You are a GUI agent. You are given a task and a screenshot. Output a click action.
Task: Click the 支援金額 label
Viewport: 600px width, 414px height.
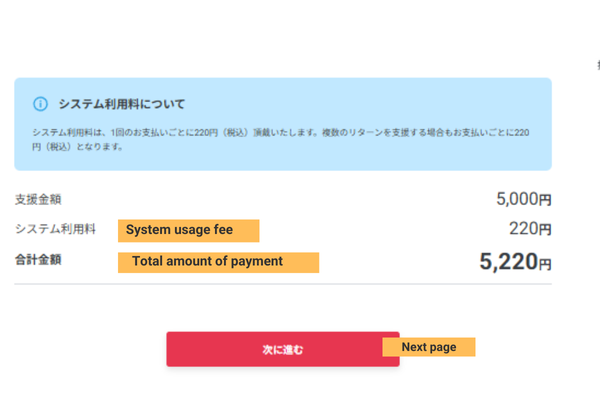(x=38, y=200)
